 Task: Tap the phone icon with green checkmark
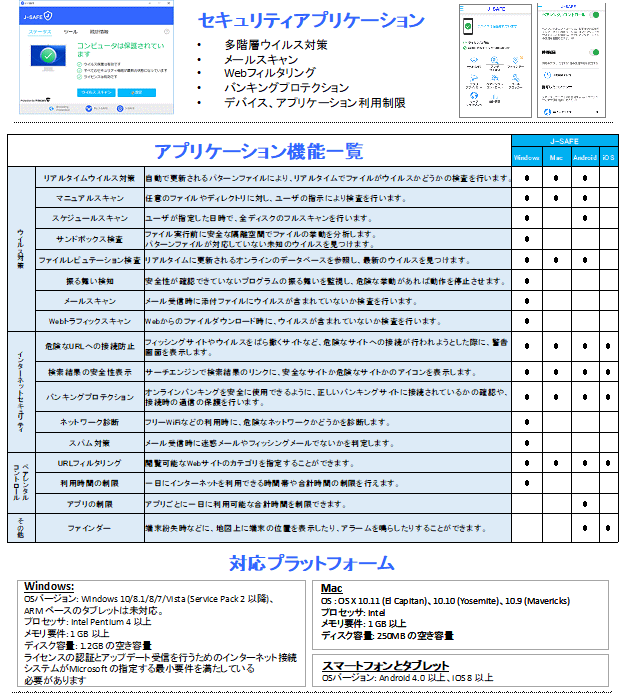point(468,26)
